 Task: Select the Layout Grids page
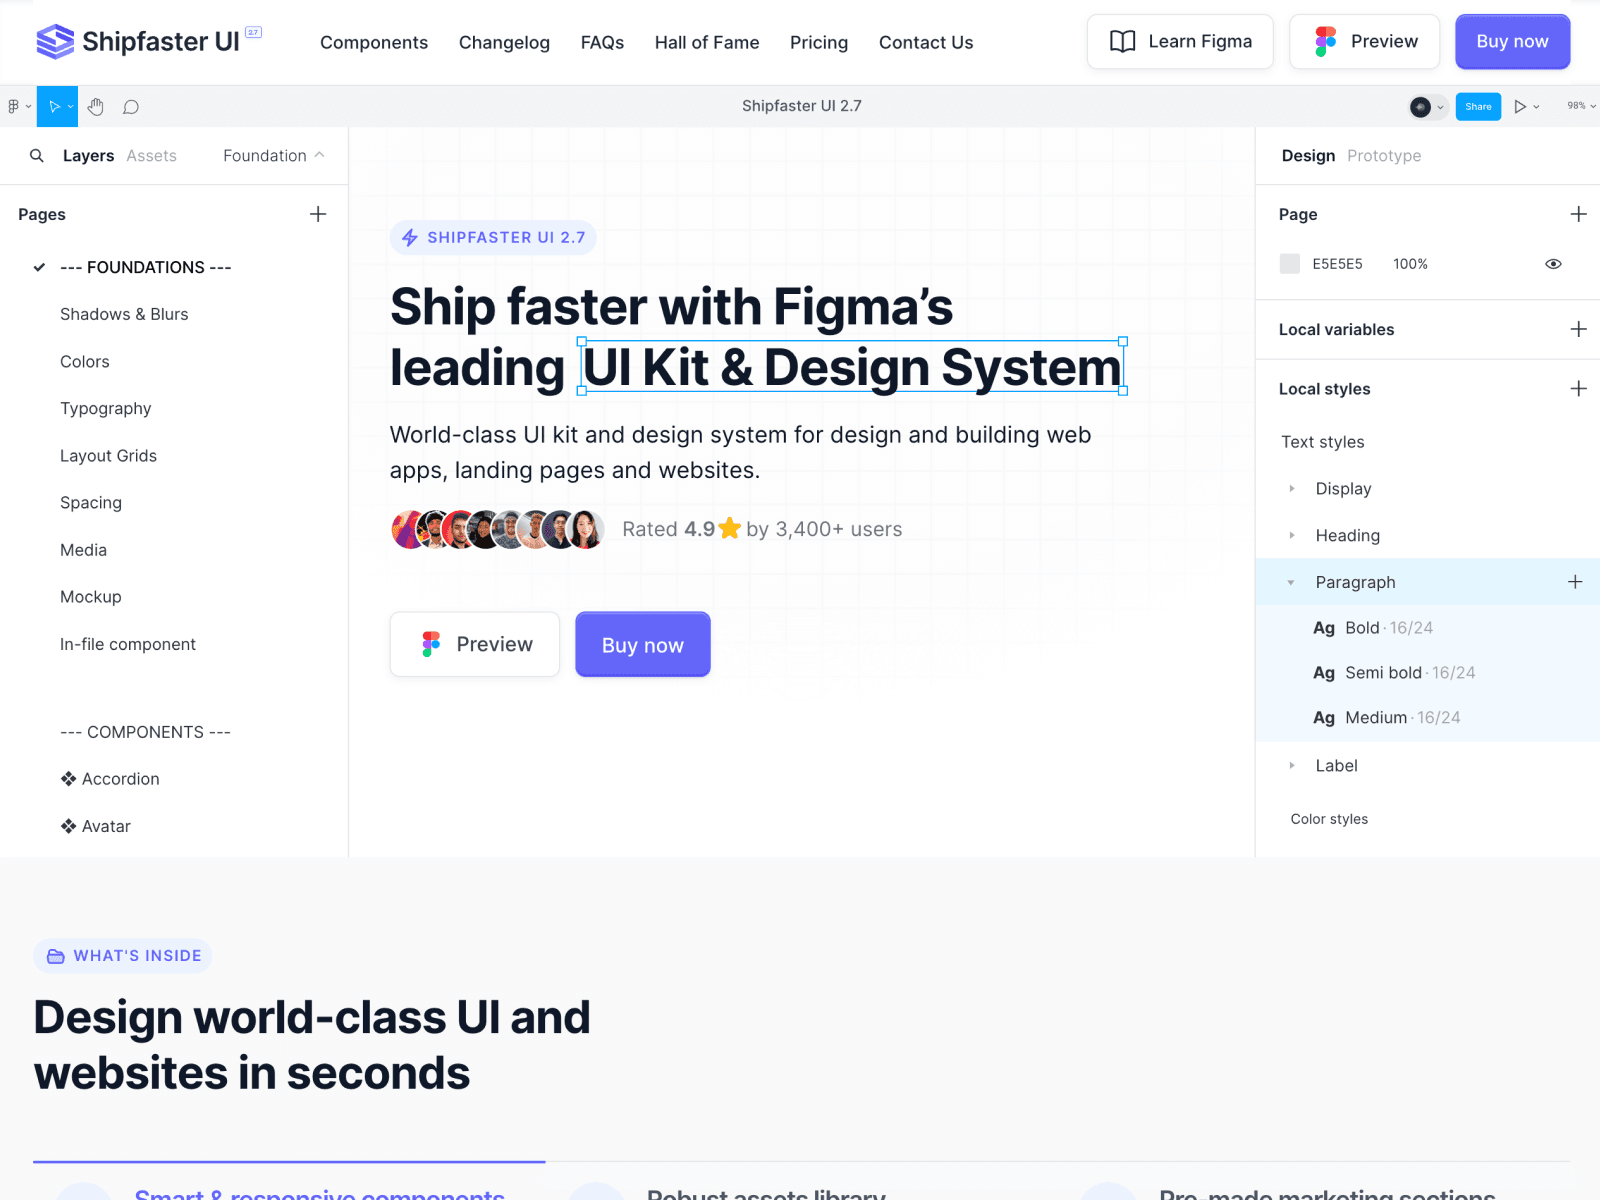click(108, 456)
